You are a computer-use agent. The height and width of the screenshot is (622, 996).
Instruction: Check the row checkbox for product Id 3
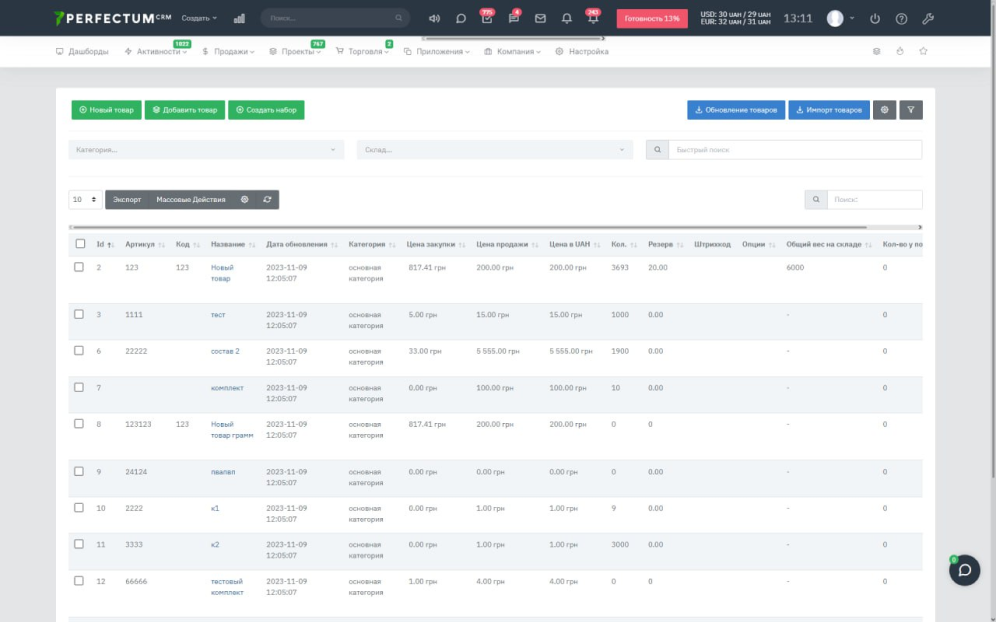pos(80,315)
